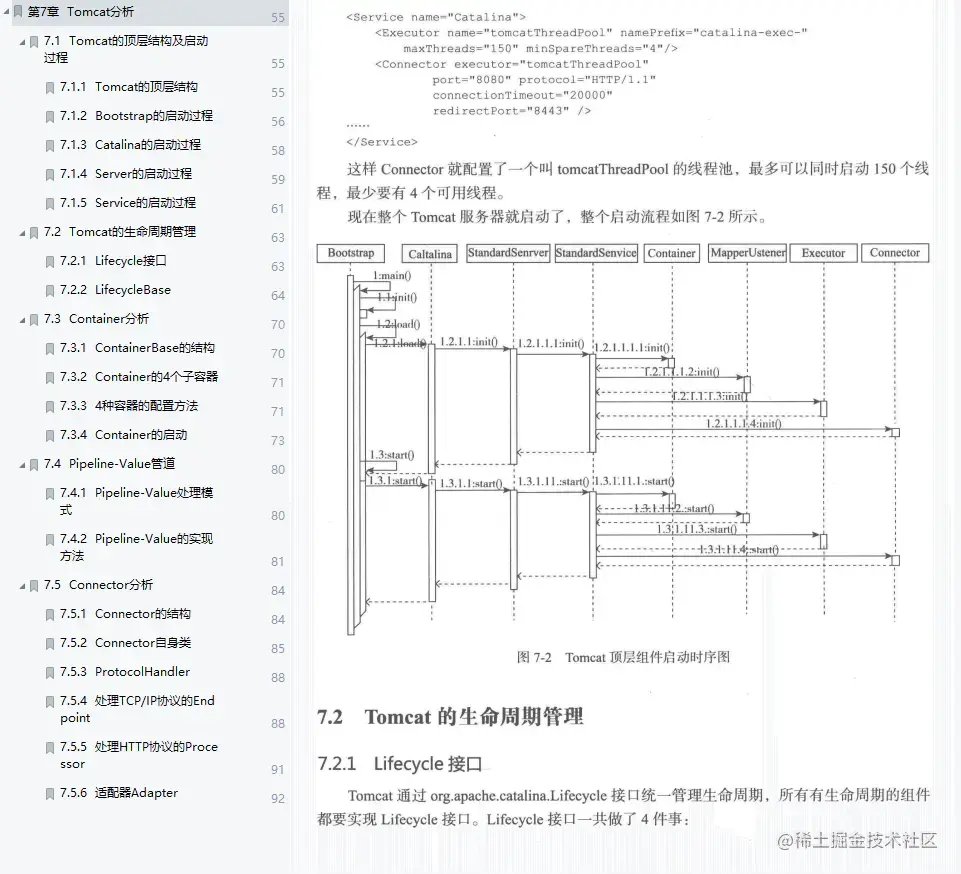Click bookmark icon beside 7.5.6 适配器Adapter
This screenshot has height=874, width=961.
coord(50,794)
